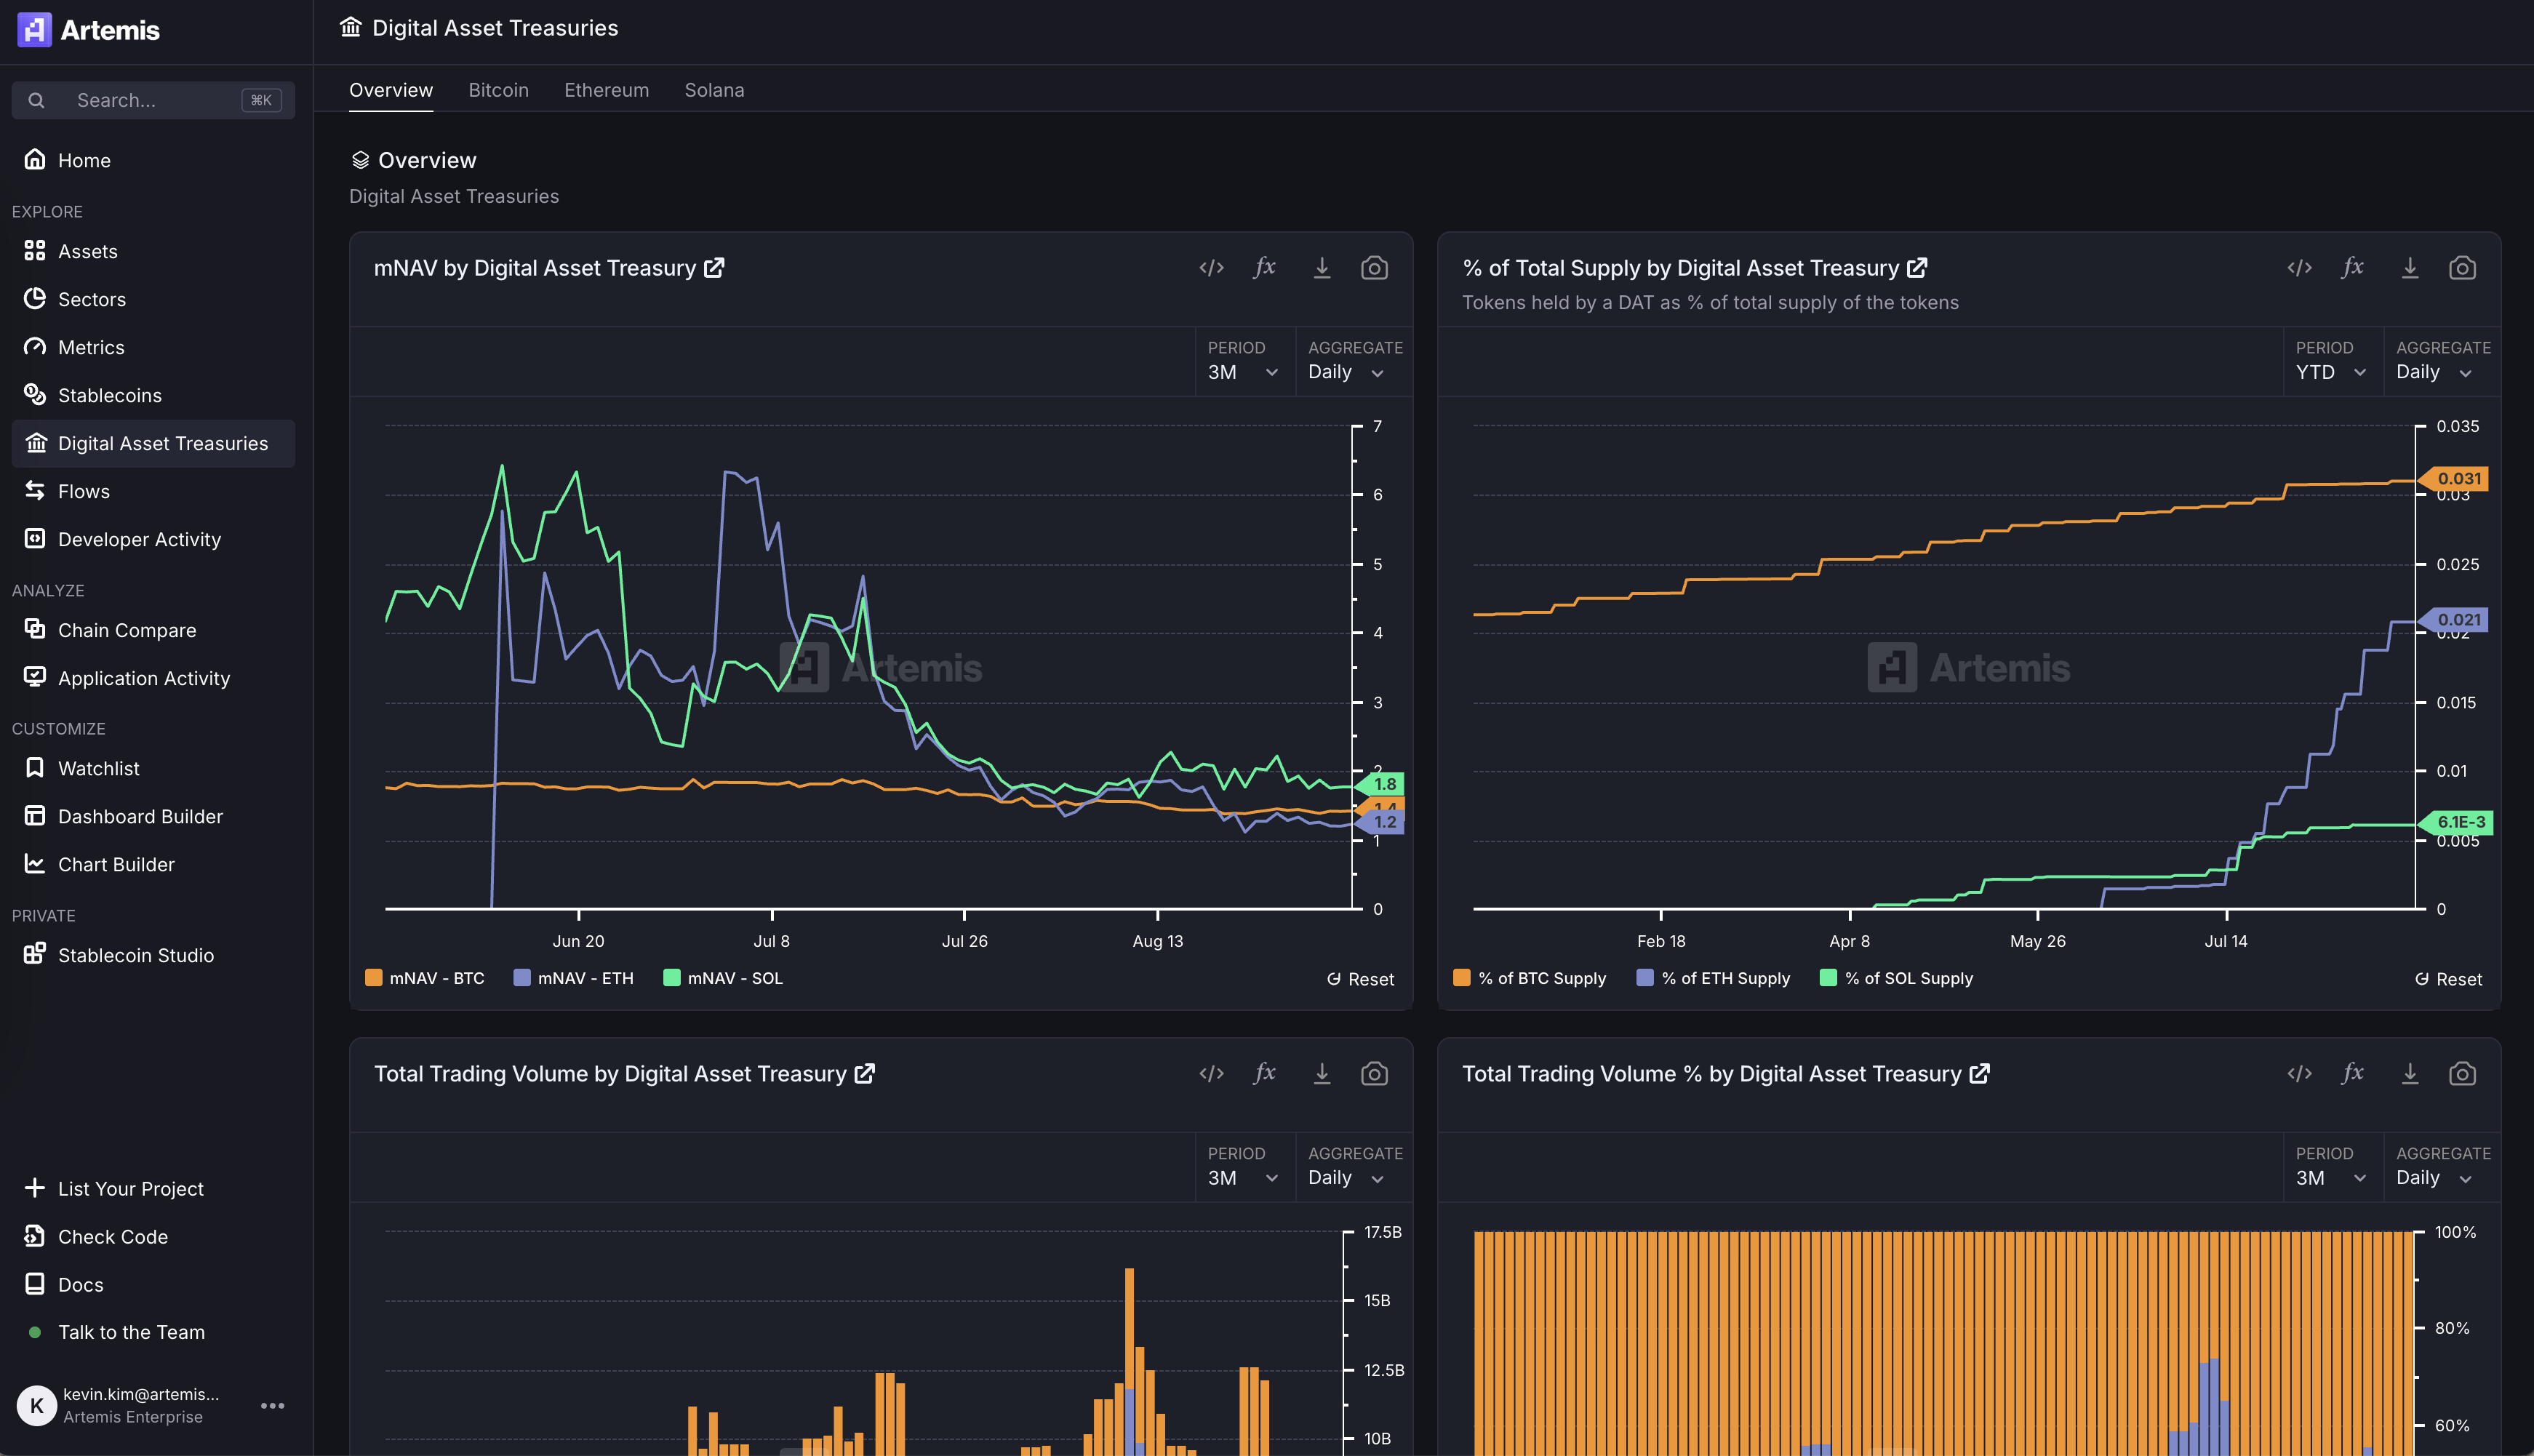
Task: Open user account options (three dots)
Action: (272, 1405)
